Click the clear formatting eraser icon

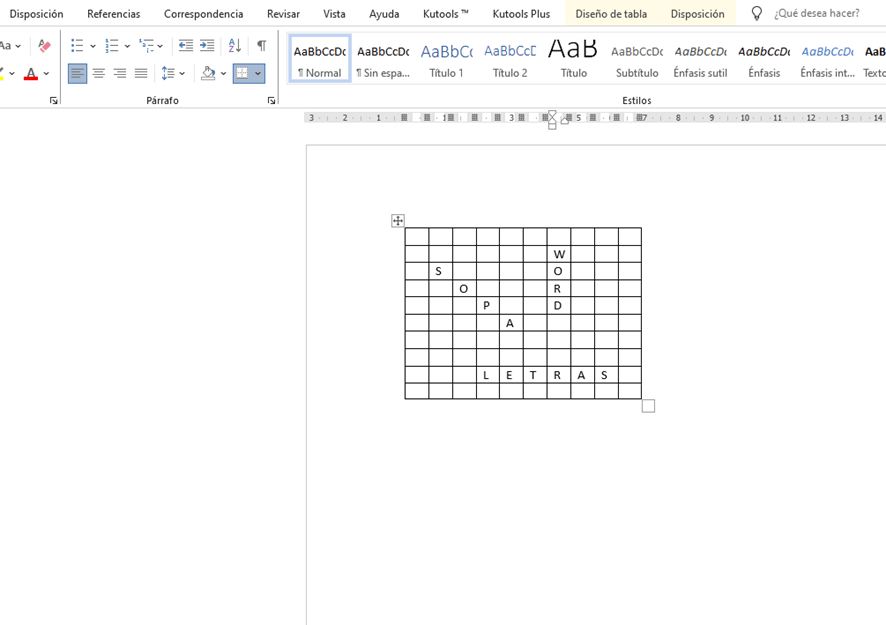pyautogui.click(x=44, y=46)
